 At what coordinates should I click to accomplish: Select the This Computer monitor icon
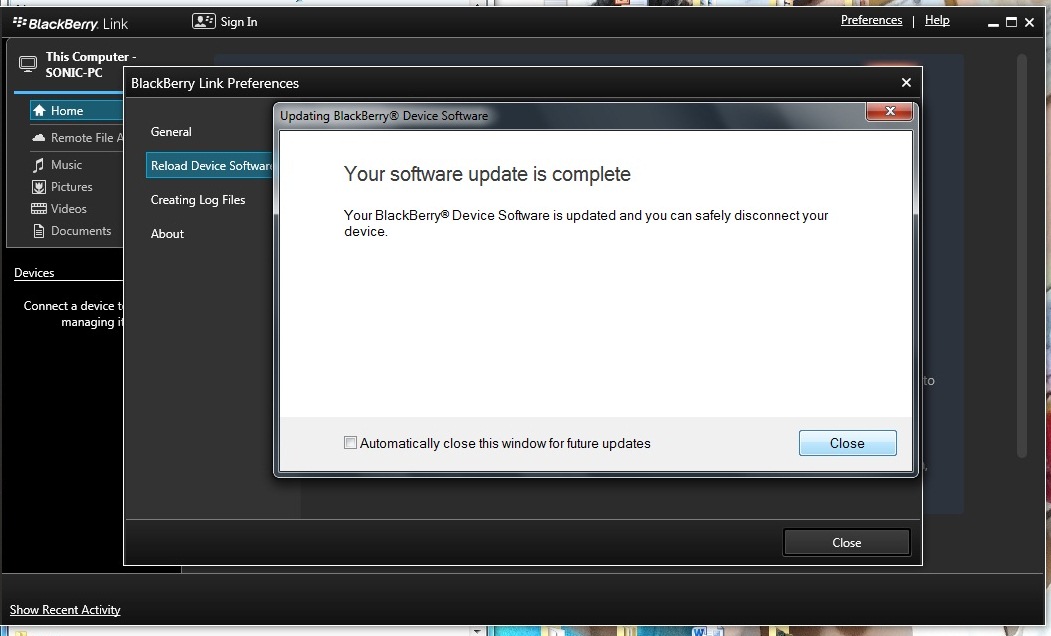[27, 64]
